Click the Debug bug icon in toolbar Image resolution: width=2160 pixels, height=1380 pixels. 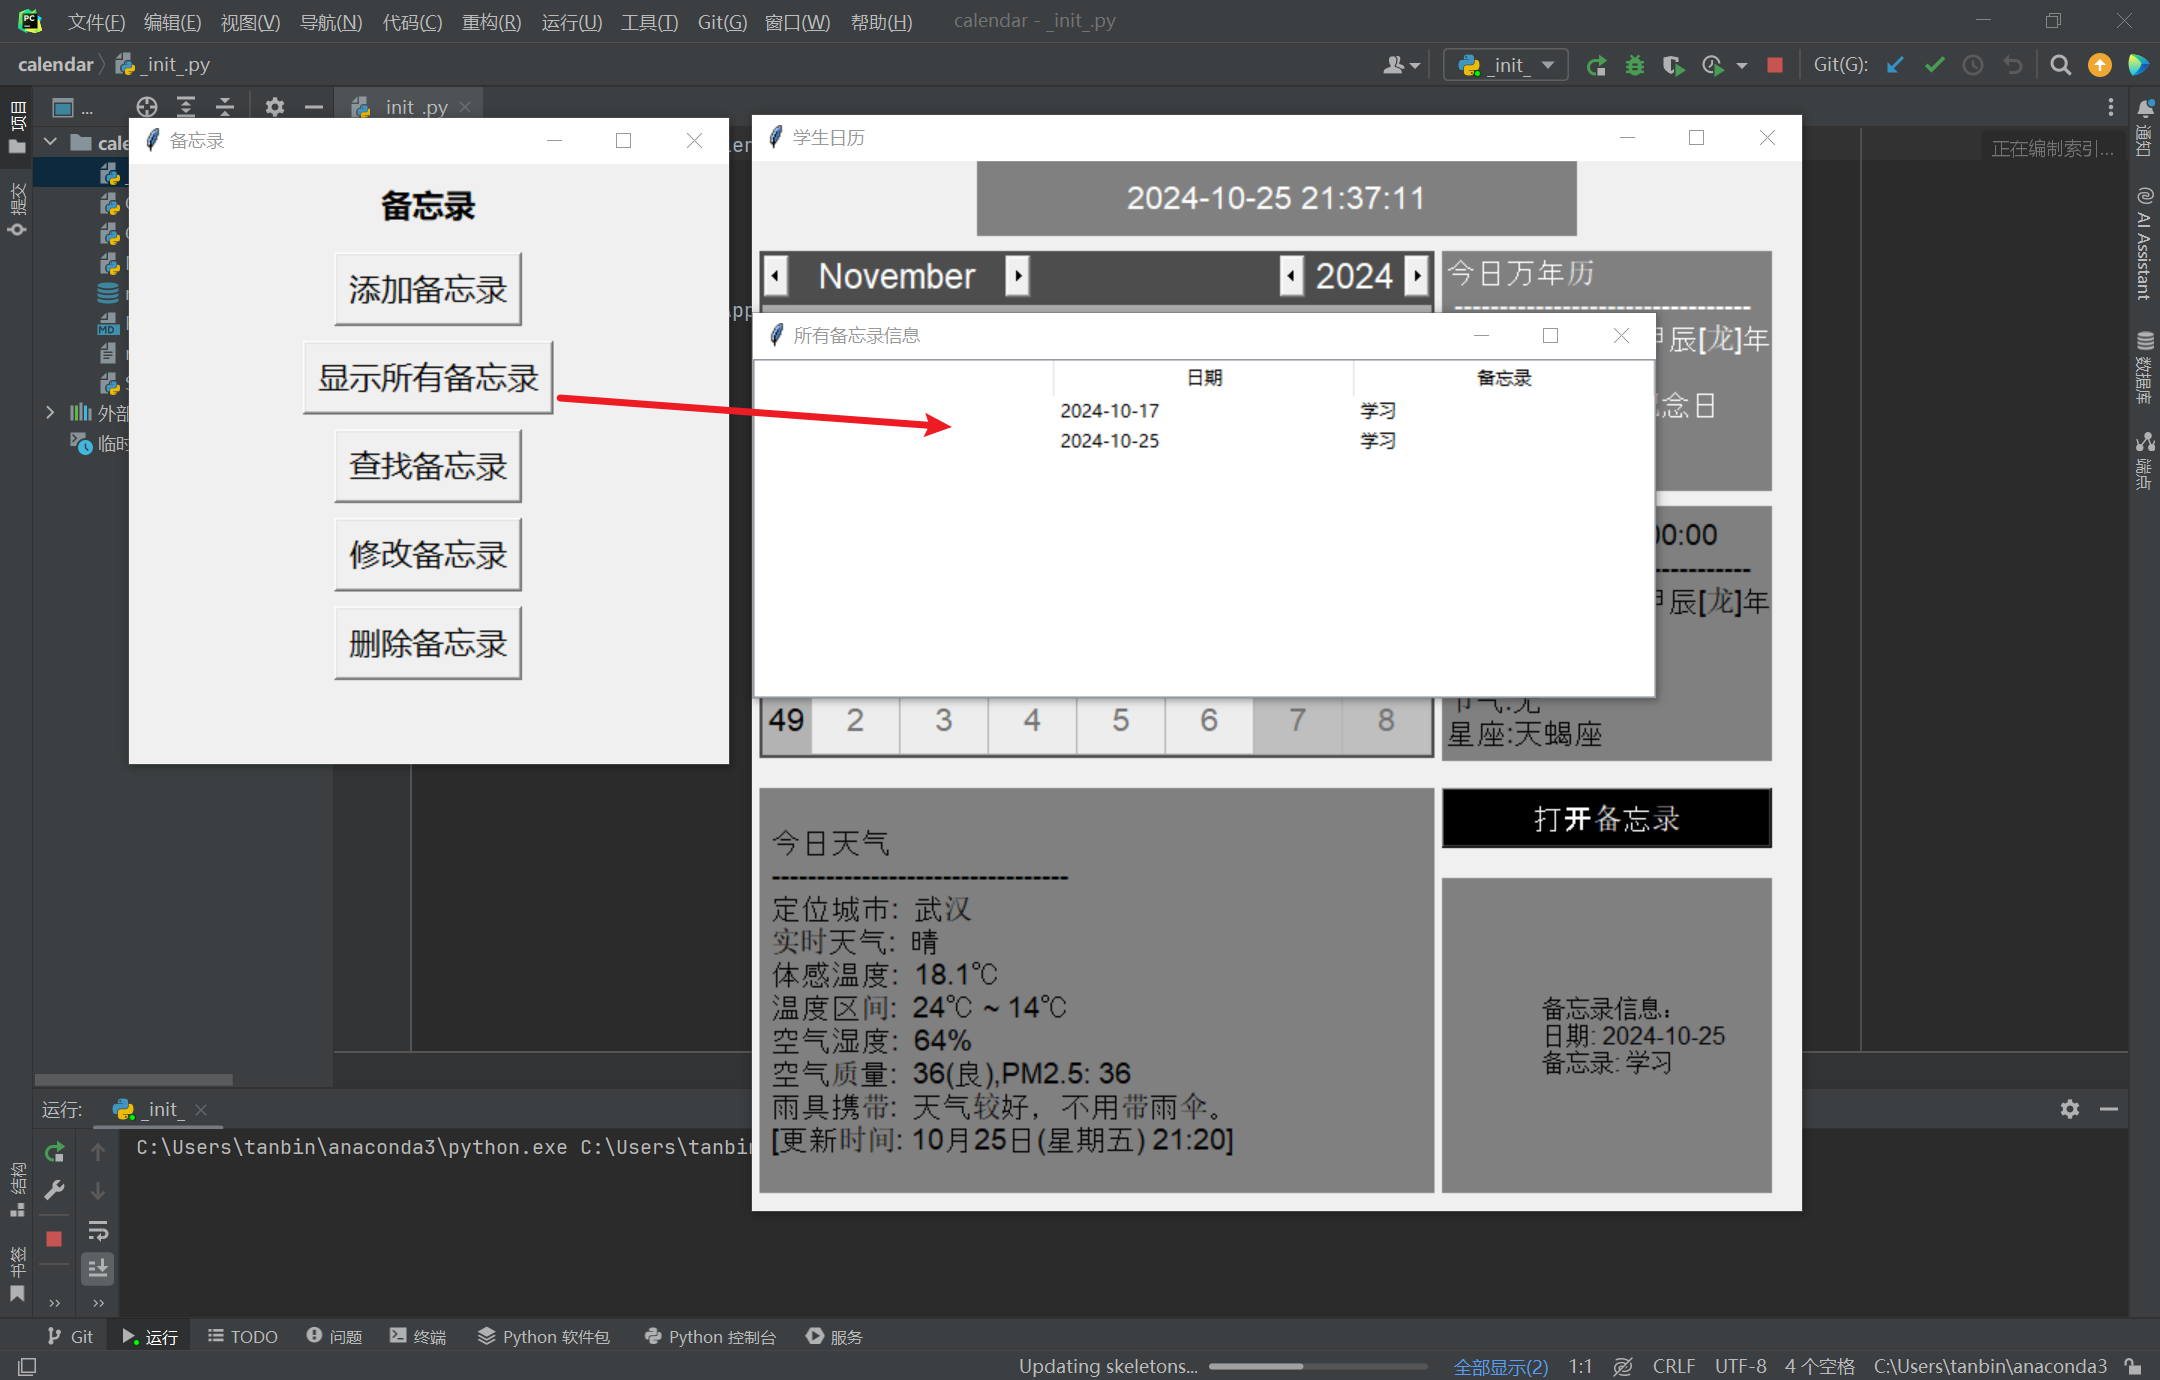1635,66
